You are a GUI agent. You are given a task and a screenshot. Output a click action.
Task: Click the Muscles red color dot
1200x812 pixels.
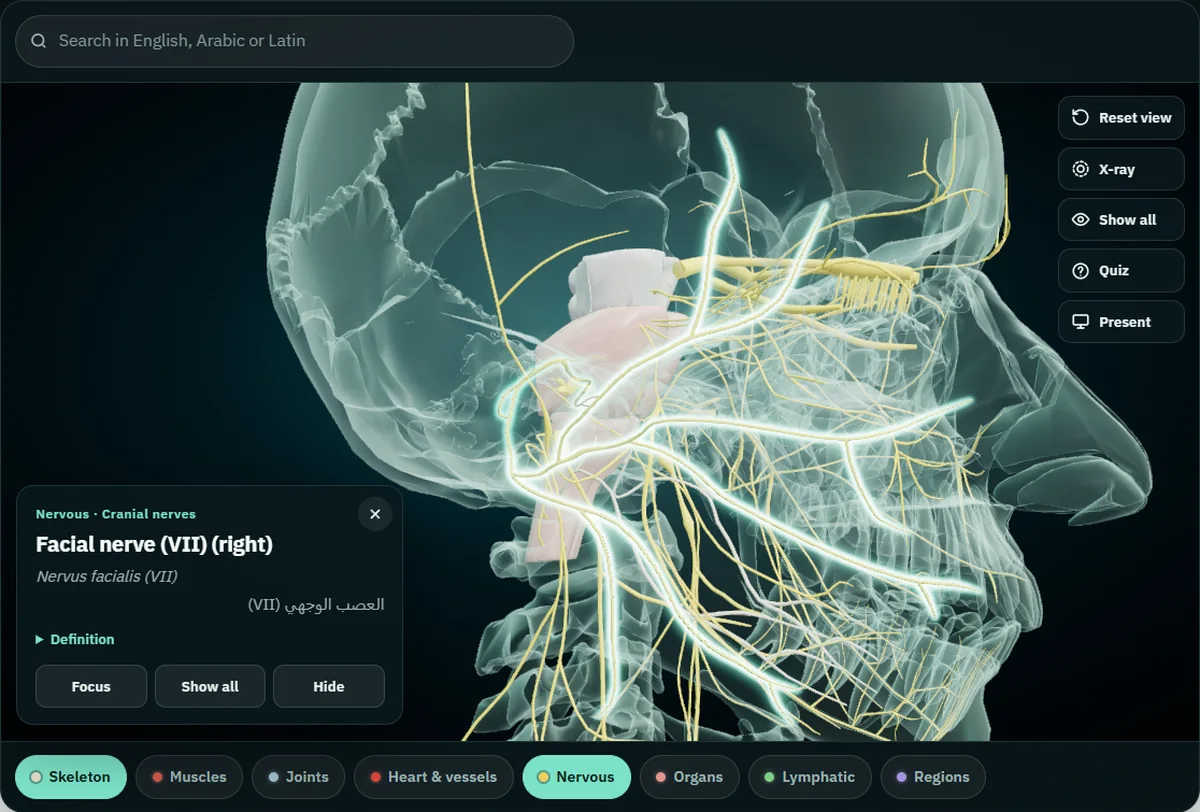tap(157, 777)
